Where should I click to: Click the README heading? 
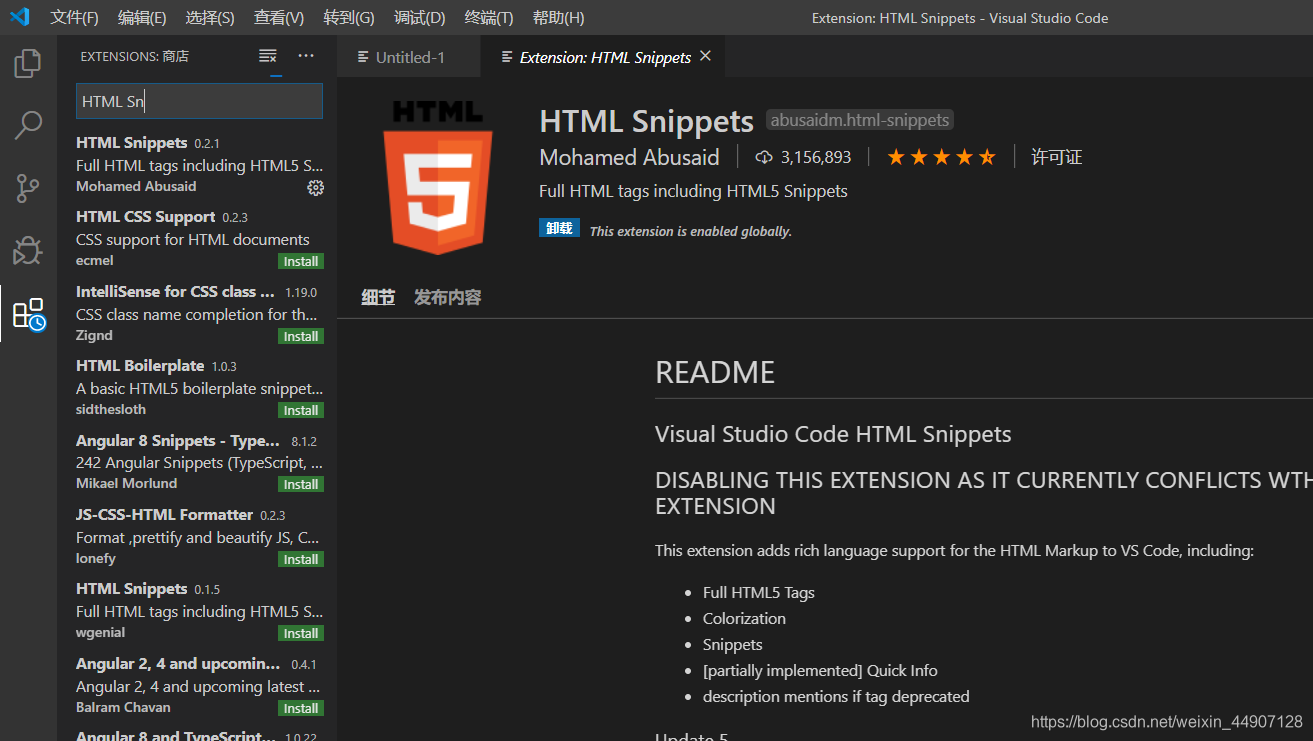coord(715,372)
